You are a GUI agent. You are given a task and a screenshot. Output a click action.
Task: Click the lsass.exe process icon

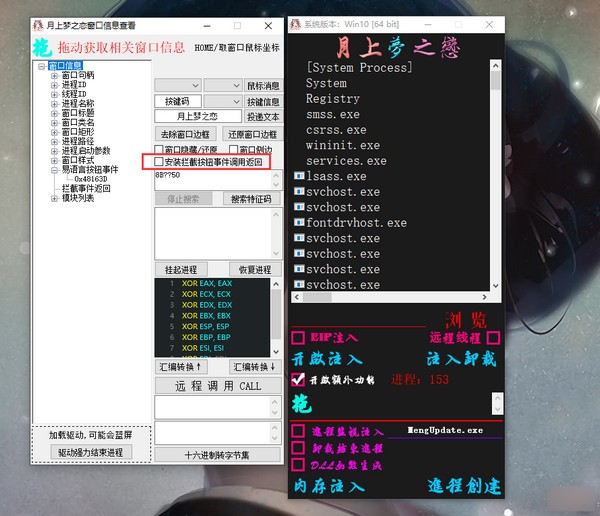(x=298, y=176)
